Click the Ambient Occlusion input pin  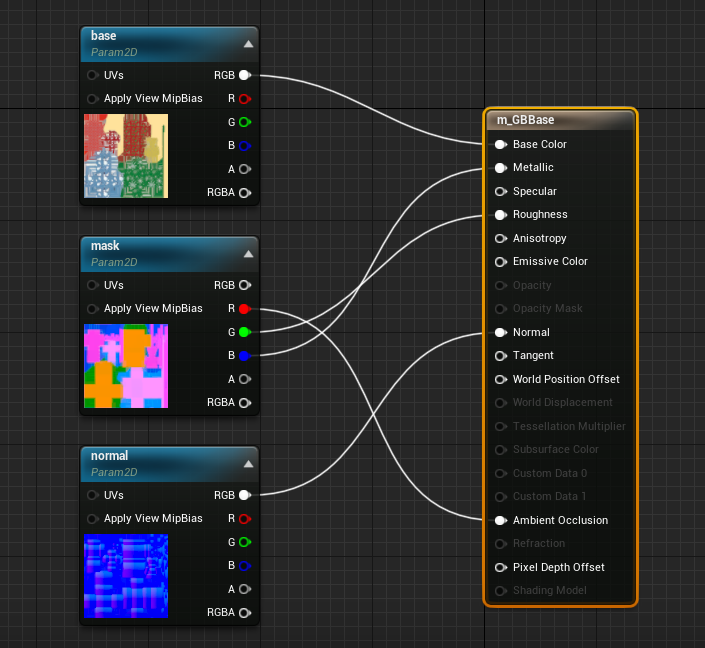point(501,520)
